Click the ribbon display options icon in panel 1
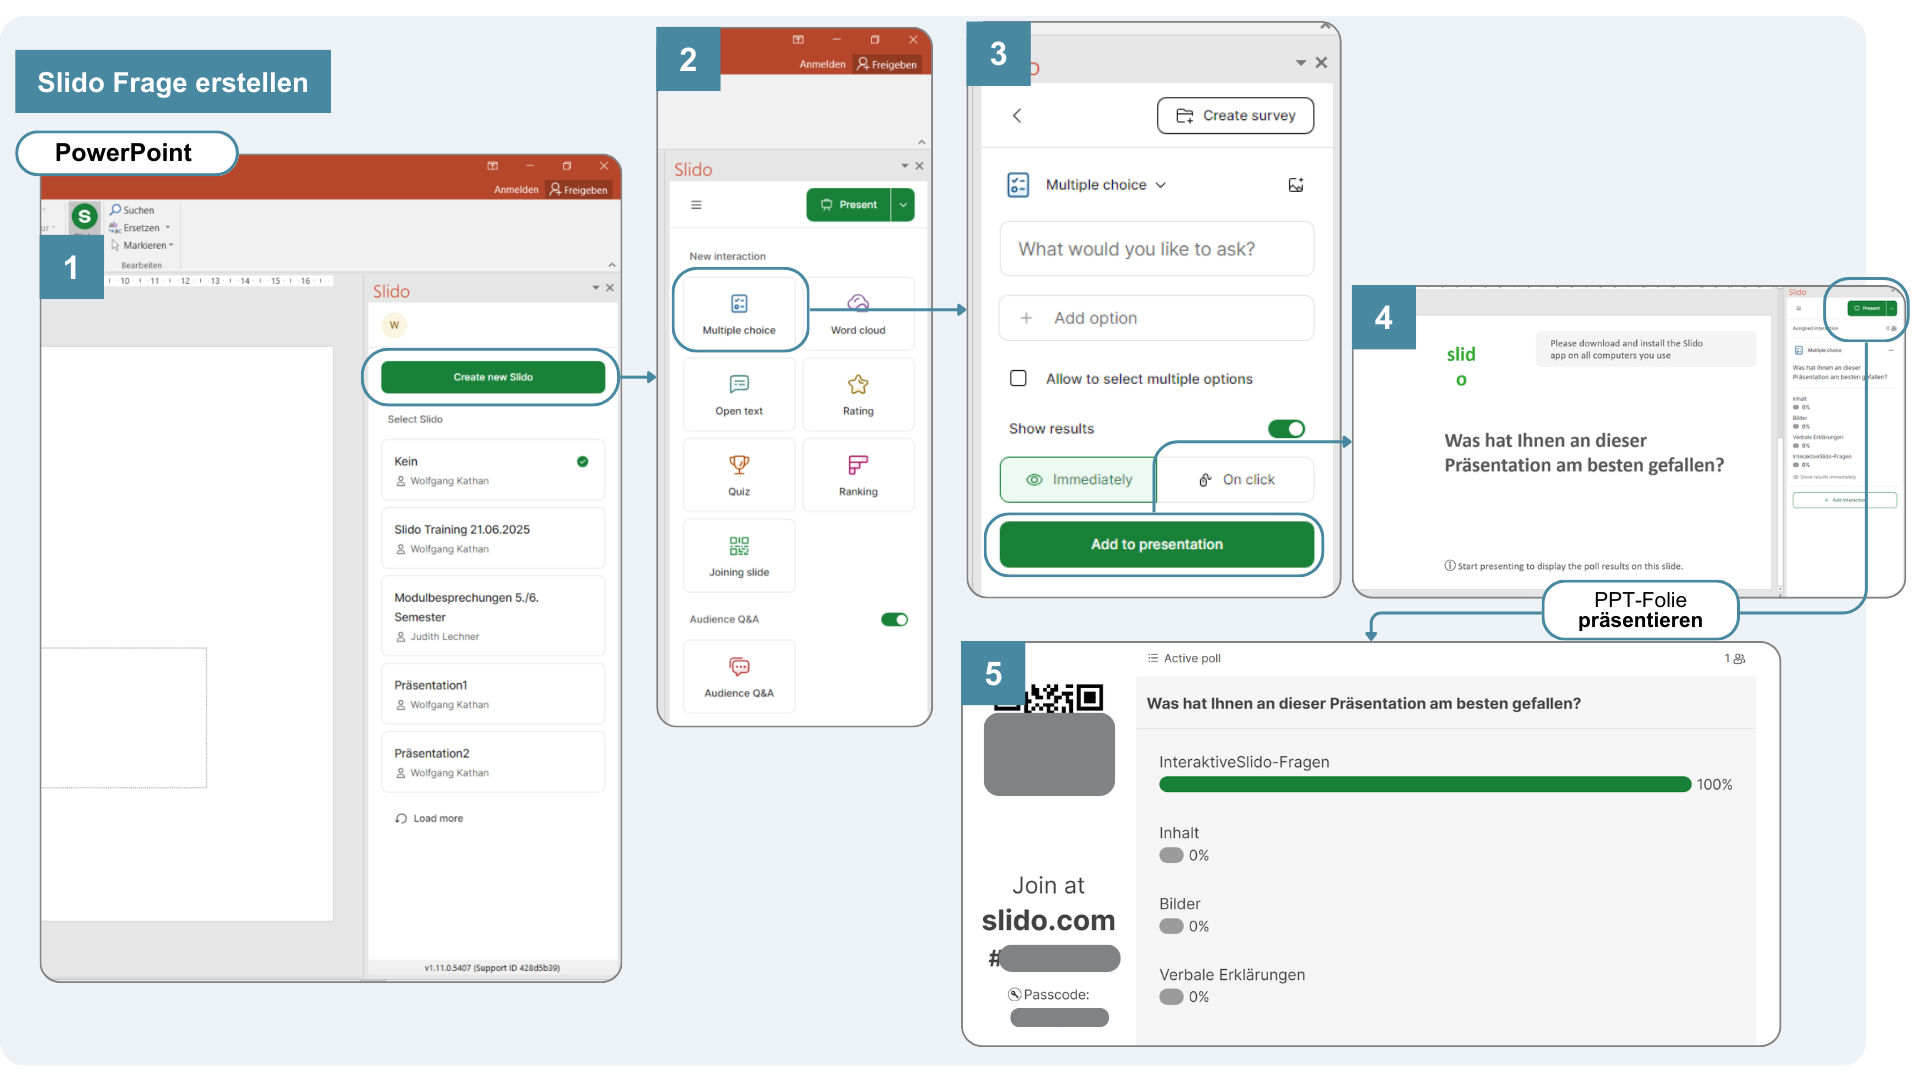1920x1080 pixels. [492, 166]
